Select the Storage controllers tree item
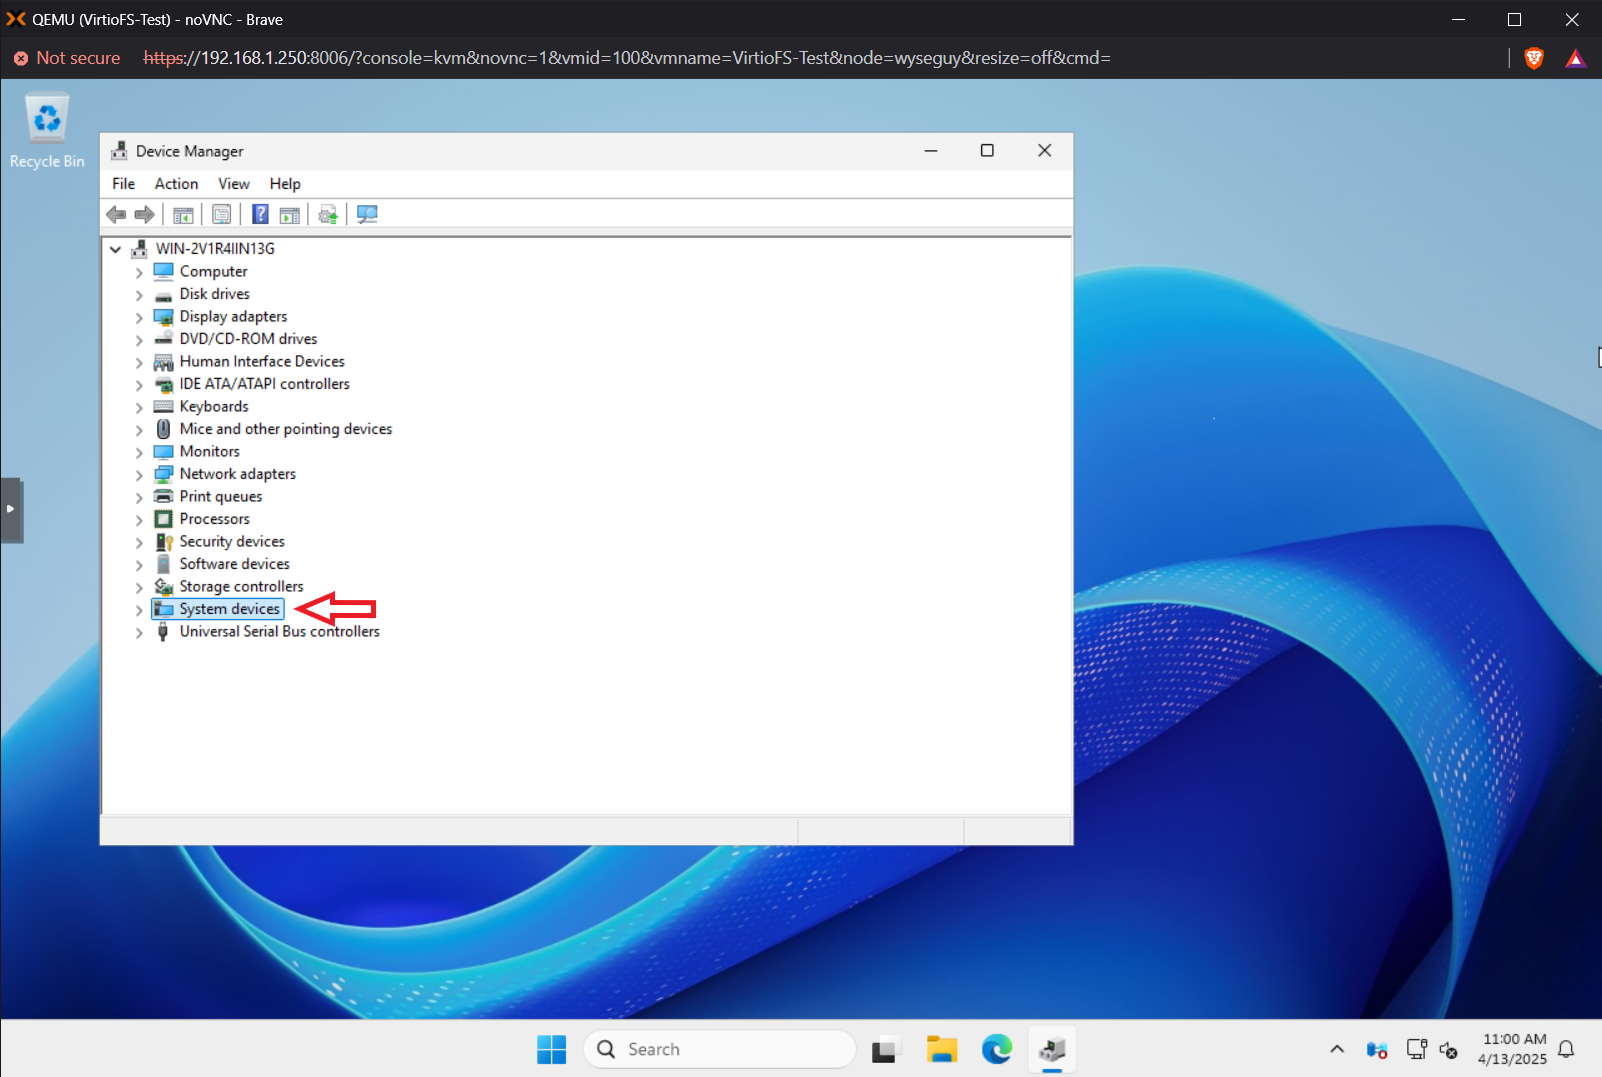1602x1077 pixels. [241, 587]
